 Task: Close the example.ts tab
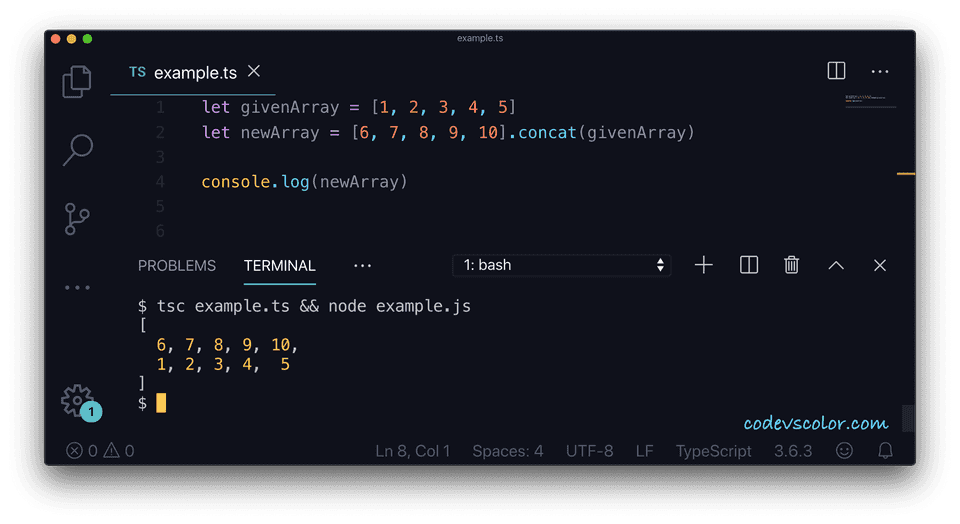(254, 72)
